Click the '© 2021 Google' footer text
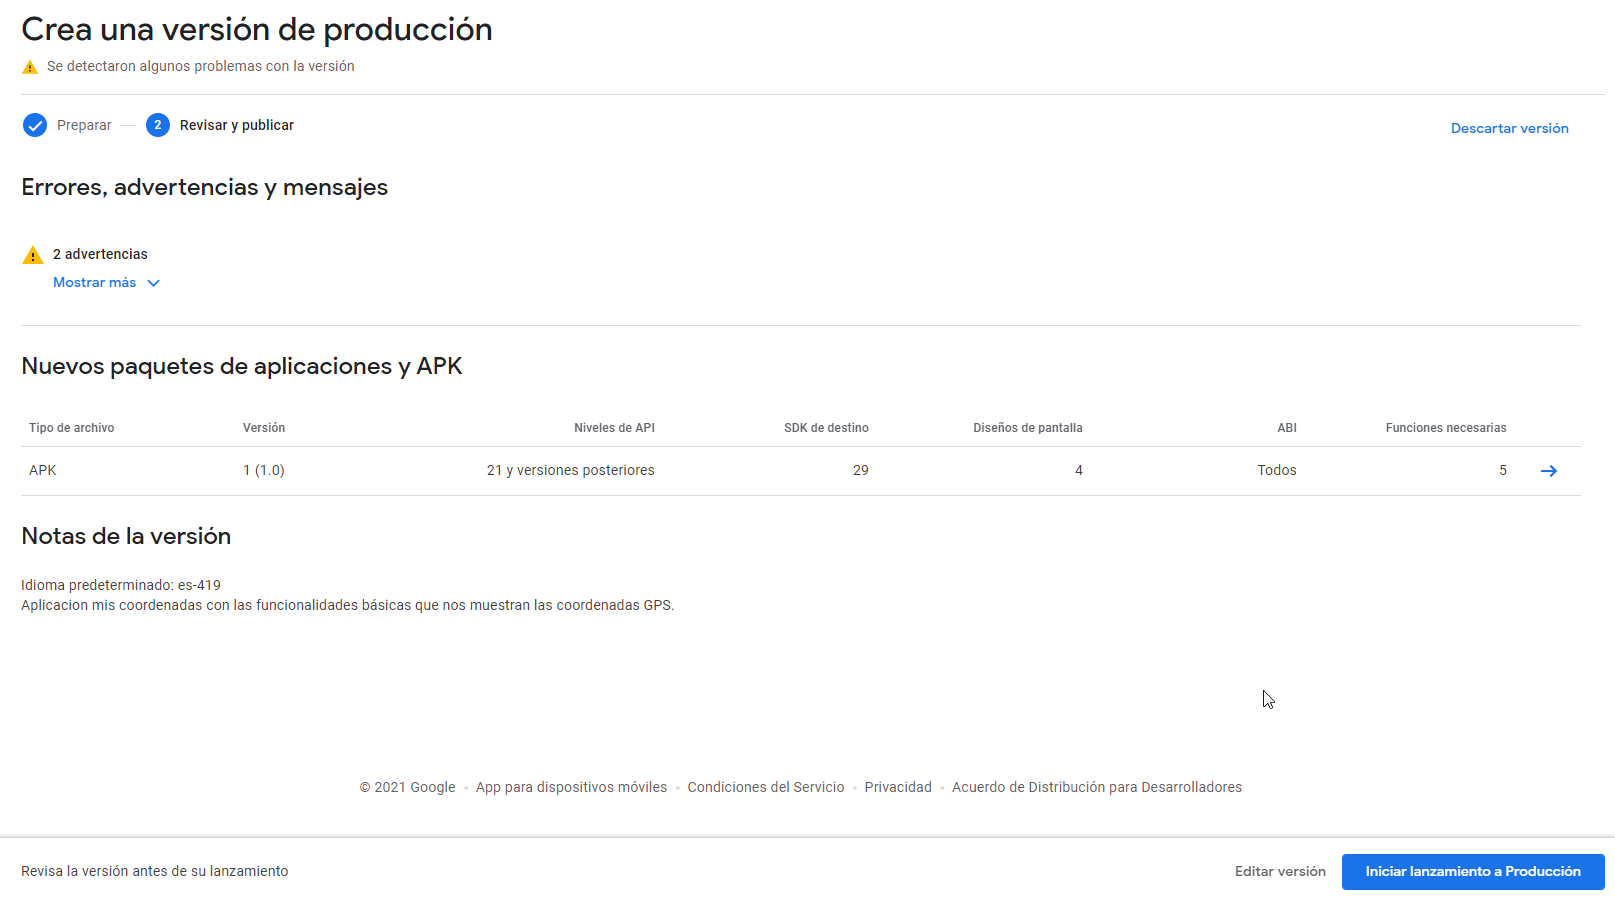1615x900 pixels. [407, 787]
